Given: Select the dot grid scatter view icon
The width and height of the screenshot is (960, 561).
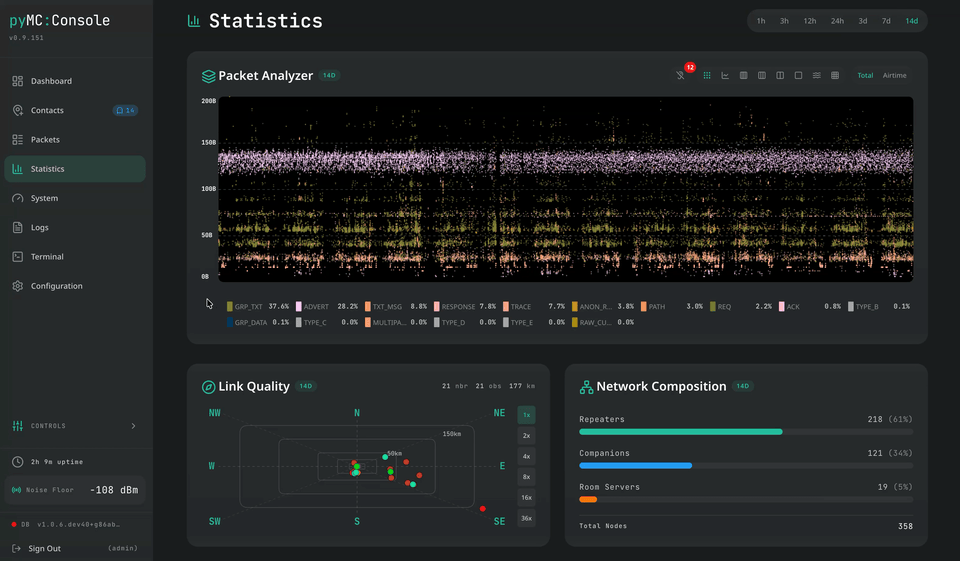Looking at the screenshot, I should click(x=707, y=75).
